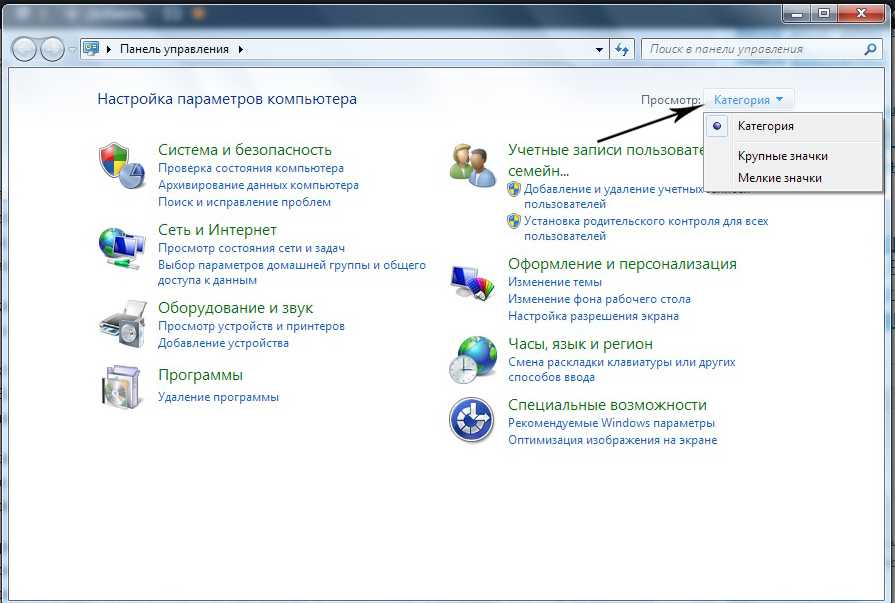This screenshot has height=603, width=895.
Task: Expand the address bar history dropdown arrow
Action: tap(599, 49)
